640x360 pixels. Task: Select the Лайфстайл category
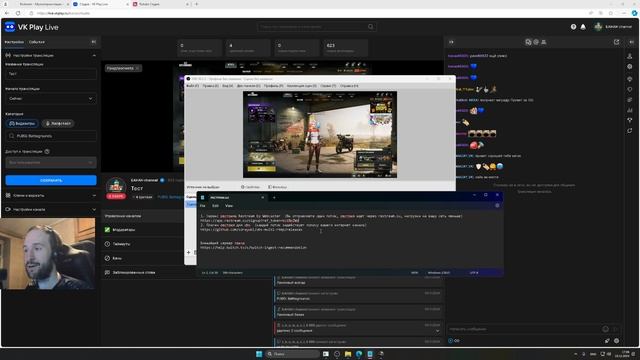click(58, 123)
